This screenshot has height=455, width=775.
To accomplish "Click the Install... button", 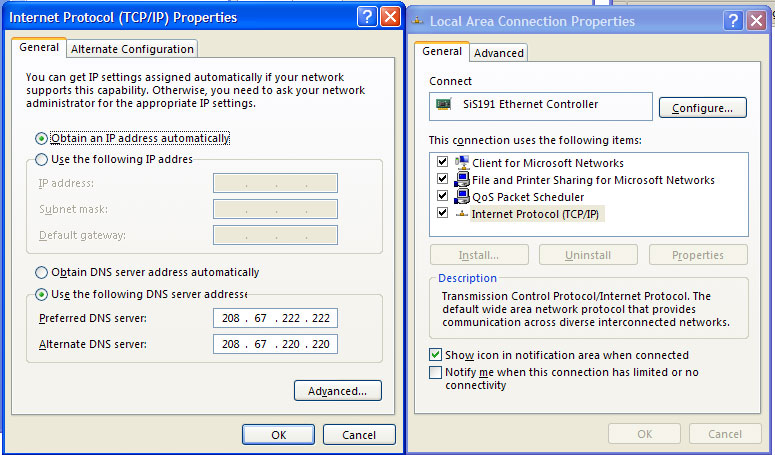I will (479, 255).
